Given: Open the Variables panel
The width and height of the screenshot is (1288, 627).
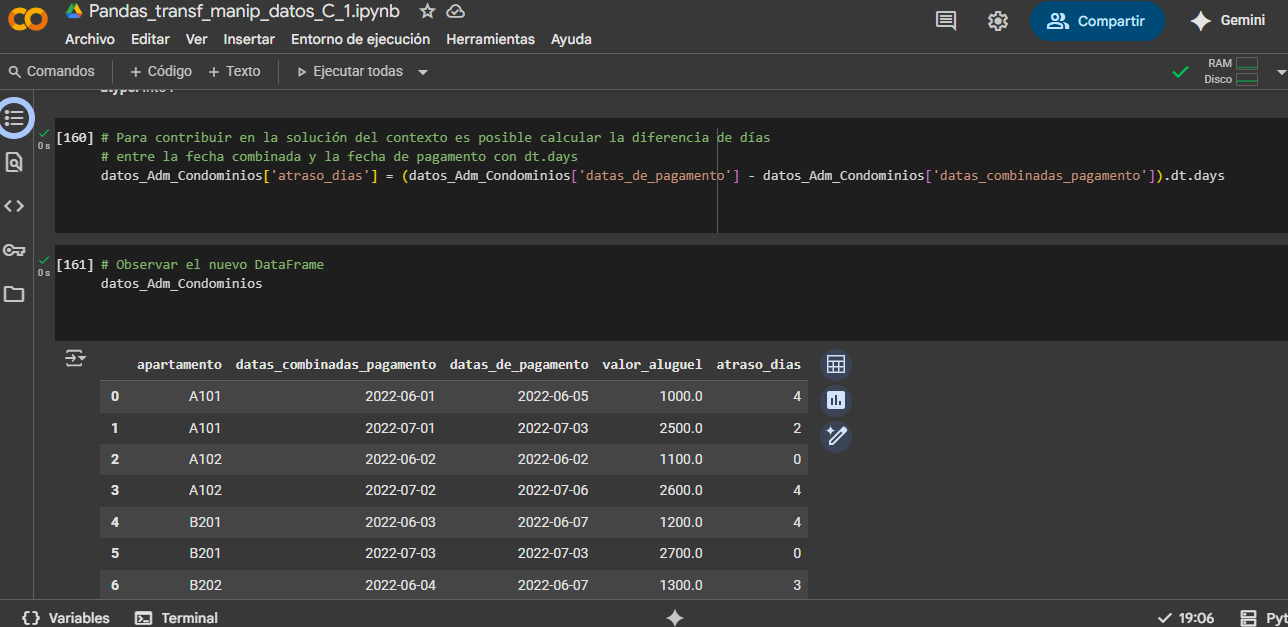Looking at the screenshot, I should (x=66, y=618).
